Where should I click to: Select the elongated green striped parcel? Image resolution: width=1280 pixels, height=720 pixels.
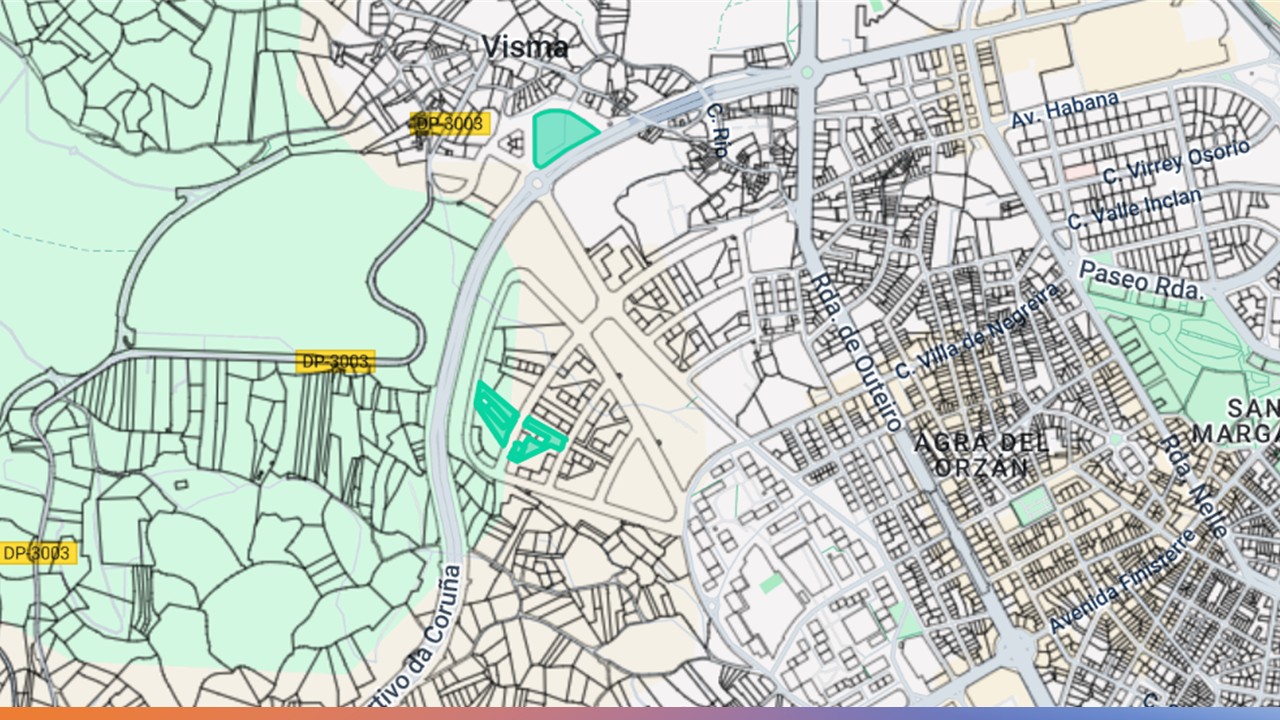point(495,413)
